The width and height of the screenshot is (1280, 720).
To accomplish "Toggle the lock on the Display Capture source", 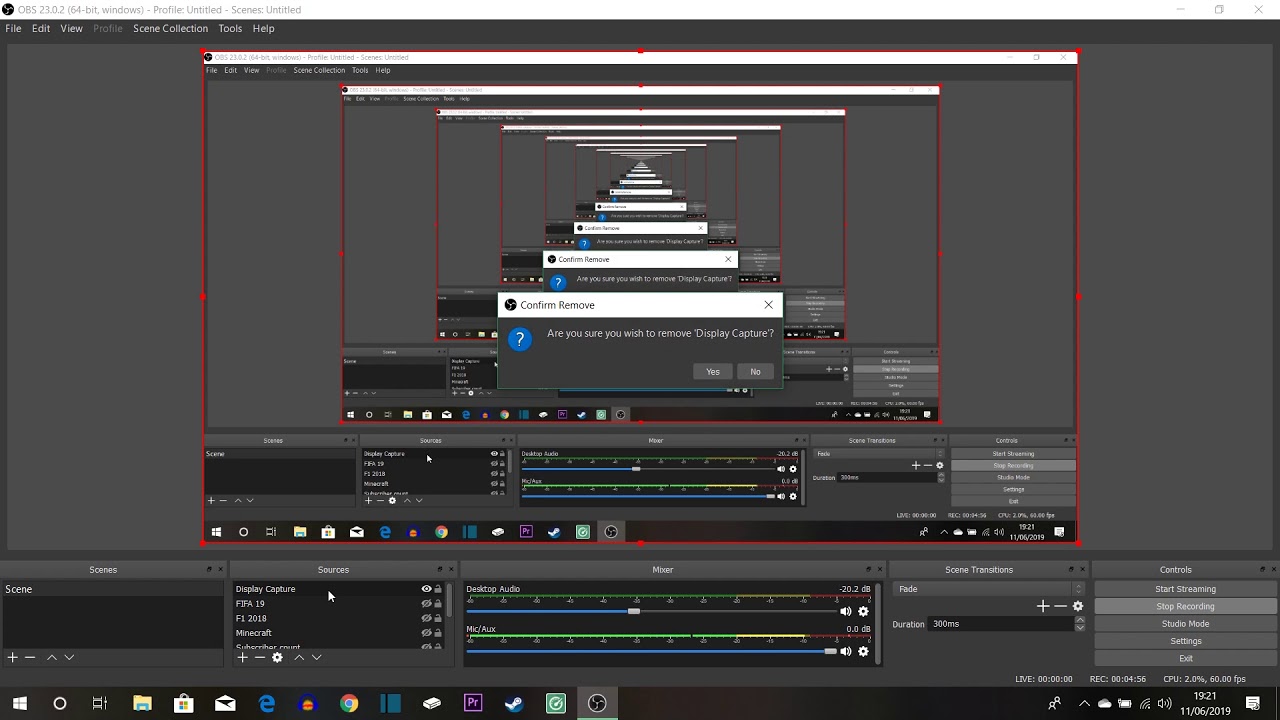I will pyautogui.click(x=438, y=589).
